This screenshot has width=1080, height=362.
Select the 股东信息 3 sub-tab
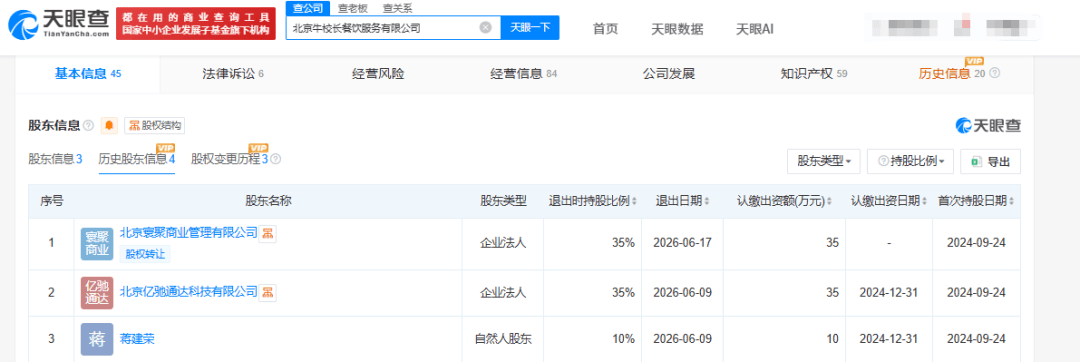(x=55, y=159)
